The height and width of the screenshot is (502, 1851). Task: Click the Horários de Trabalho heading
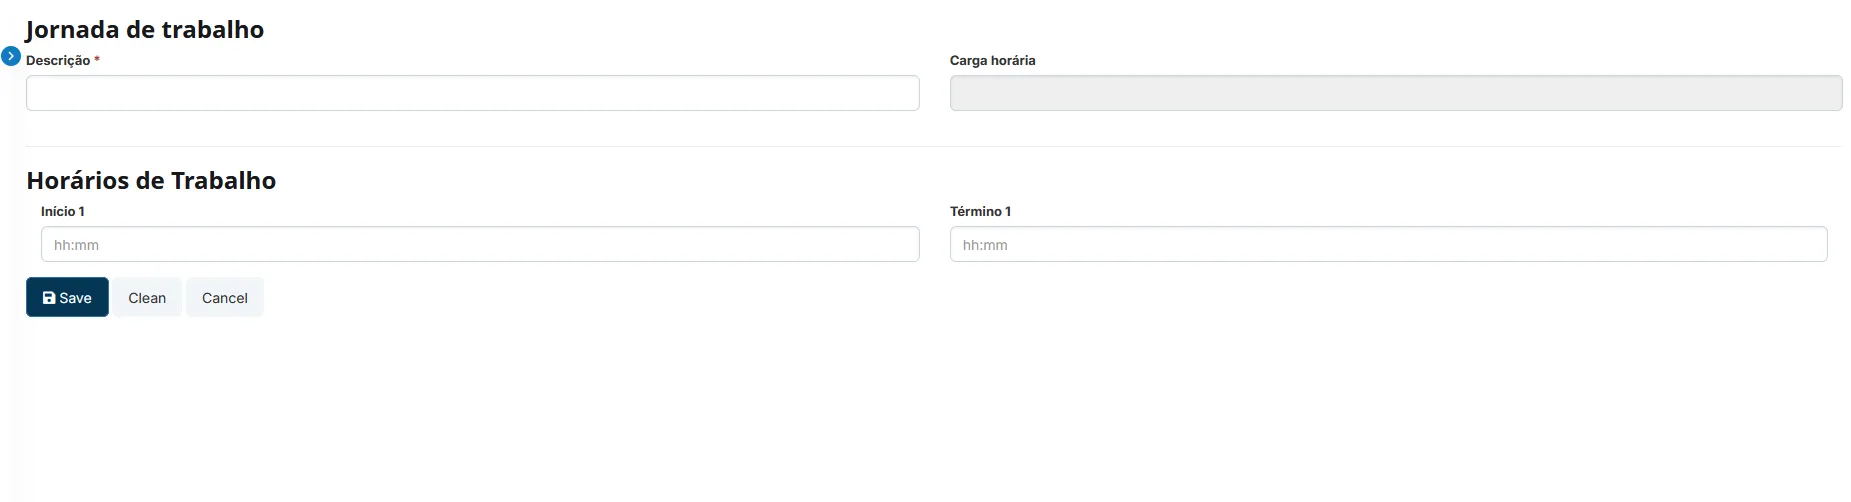[x=151, y=180]
